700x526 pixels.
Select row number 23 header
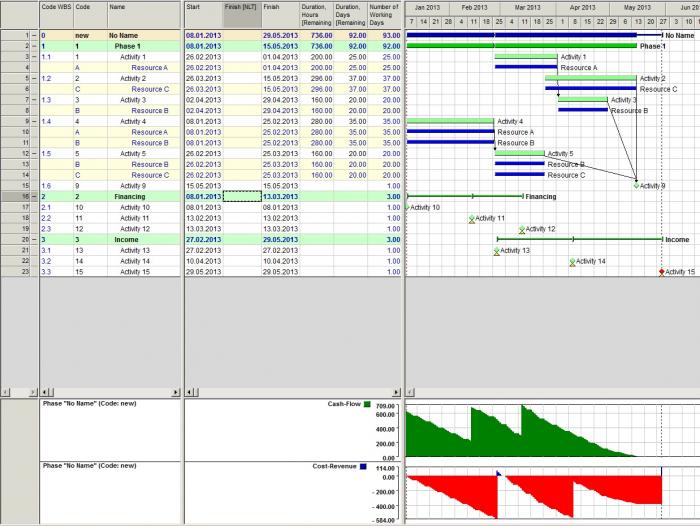point(16,271)
